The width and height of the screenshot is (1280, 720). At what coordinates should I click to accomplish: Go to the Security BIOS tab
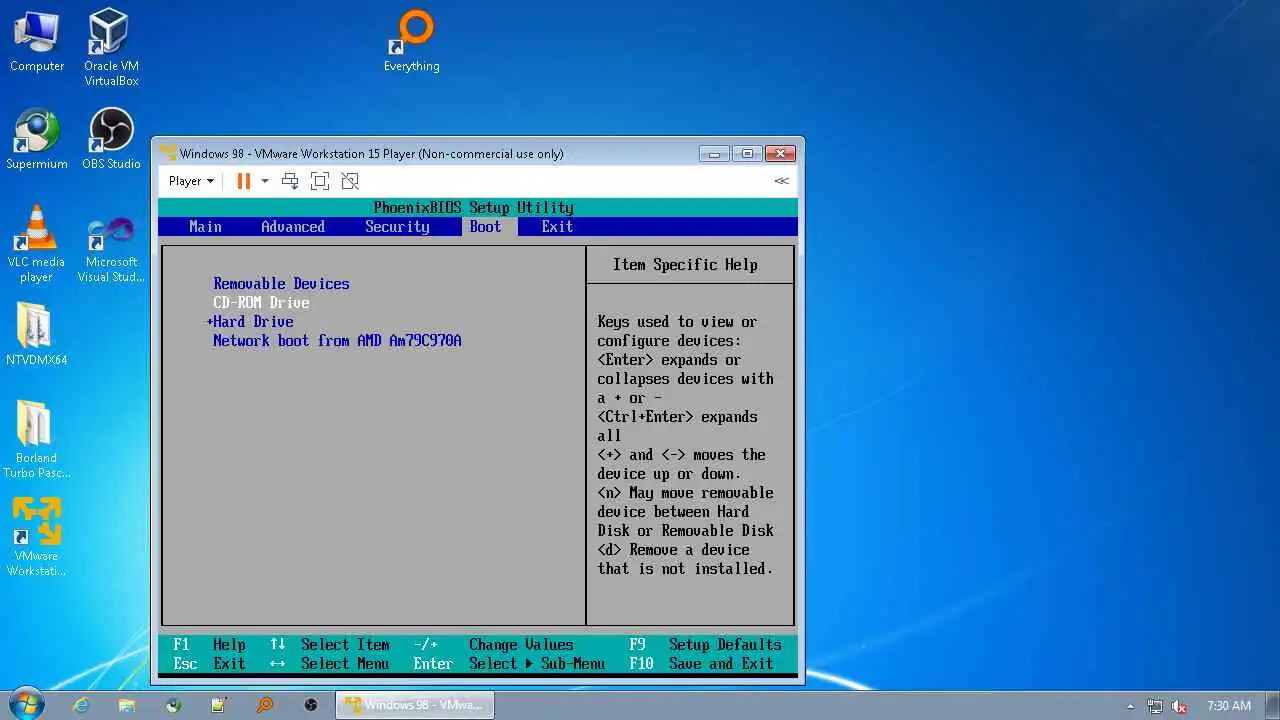pyautogui.click(x=397, y=227)
